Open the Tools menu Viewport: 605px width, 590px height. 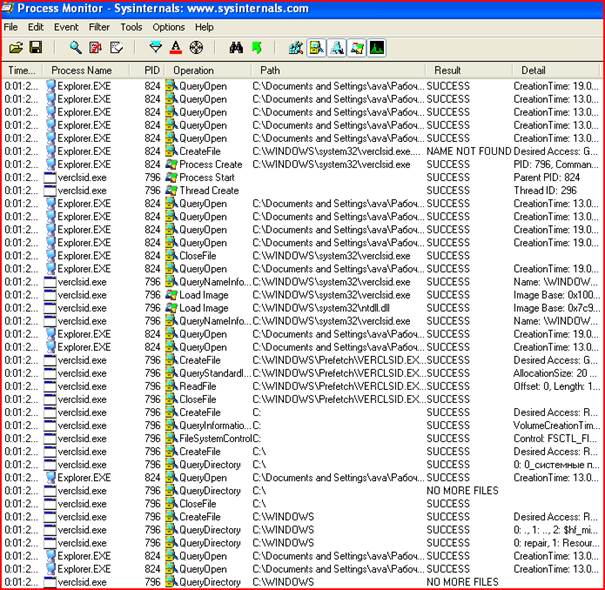tap(131, 27)
